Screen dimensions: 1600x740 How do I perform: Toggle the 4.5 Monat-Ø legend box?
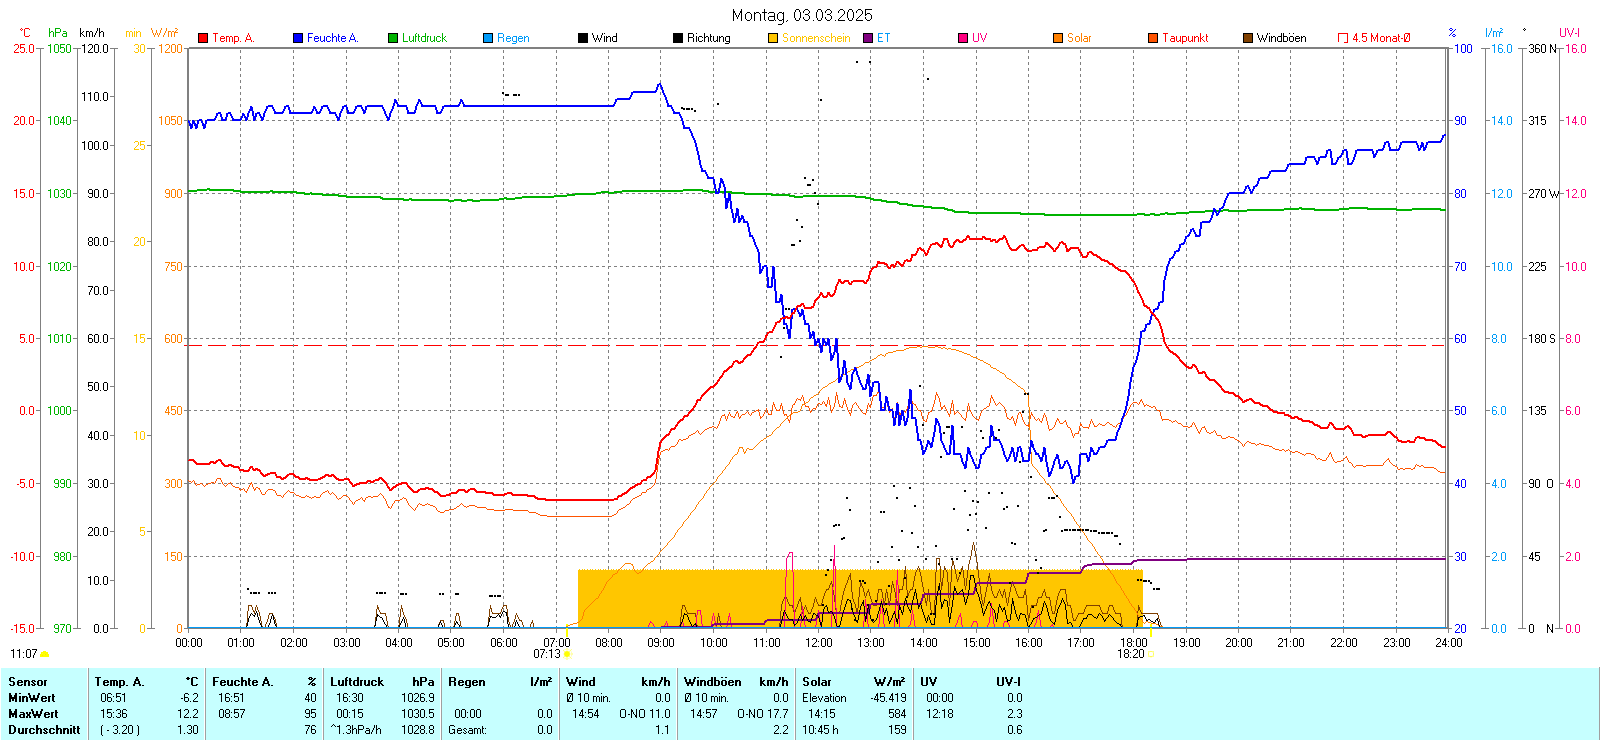click(1343, 38)
